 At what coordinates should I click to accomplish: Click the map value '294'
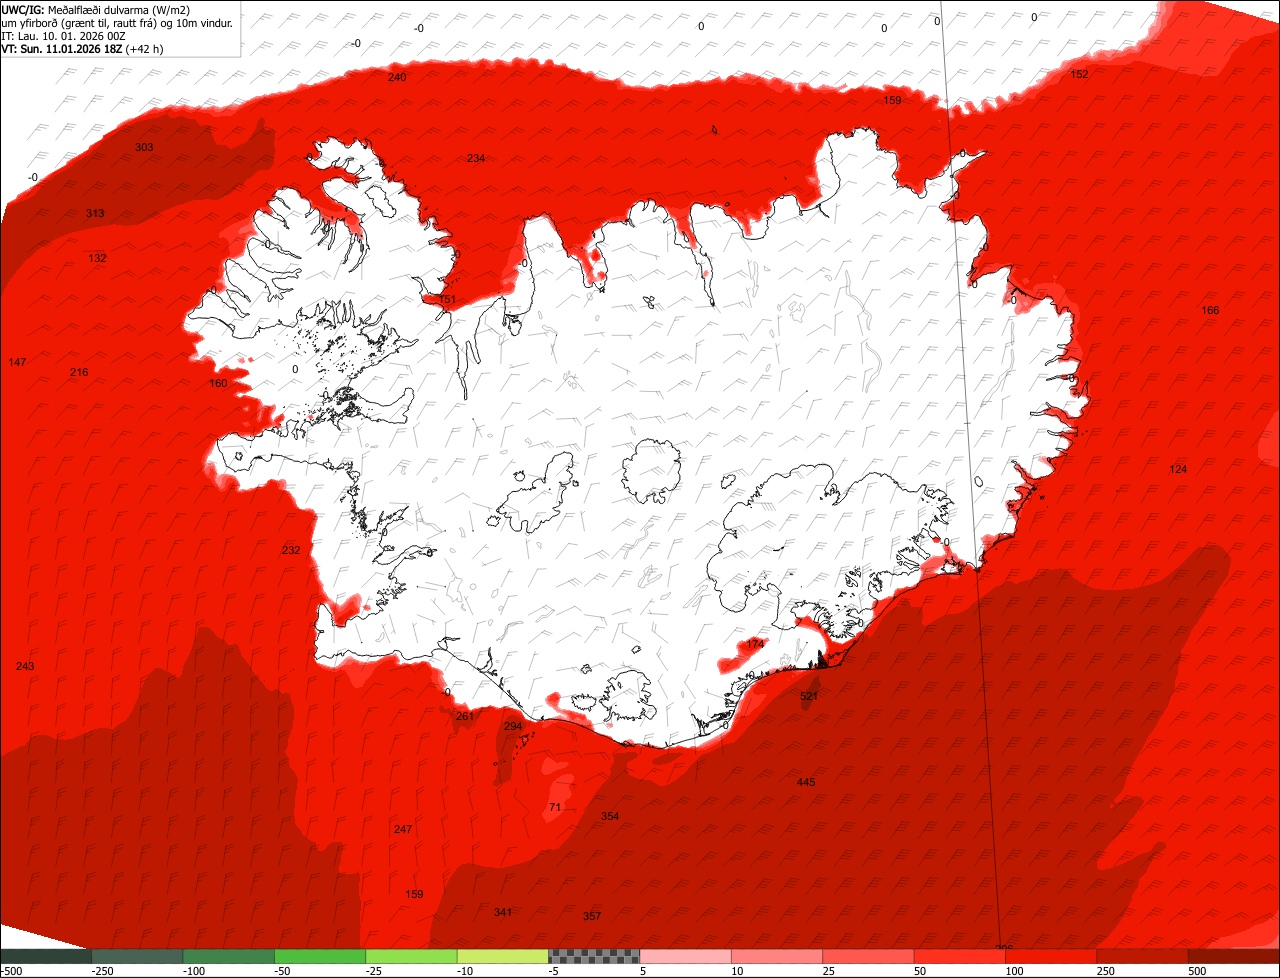(512, 726)
